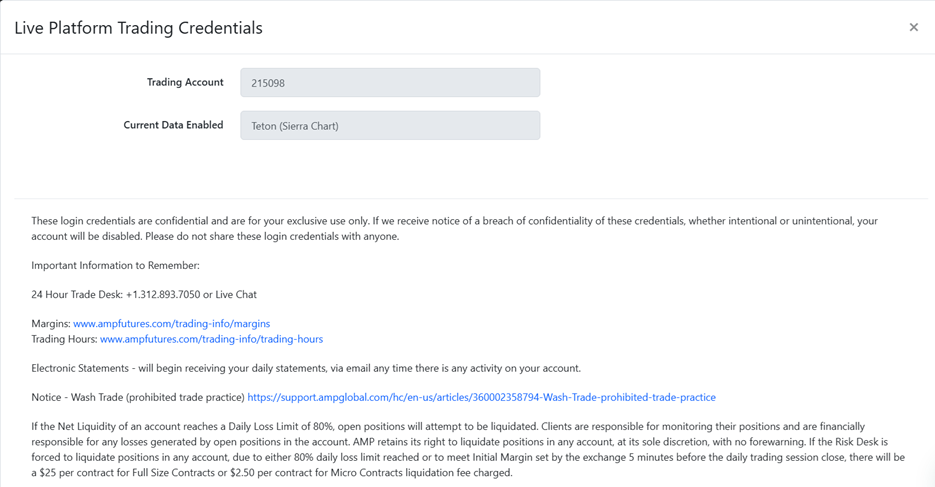Open the Wash Trade support article link

(x=481, y=397)
